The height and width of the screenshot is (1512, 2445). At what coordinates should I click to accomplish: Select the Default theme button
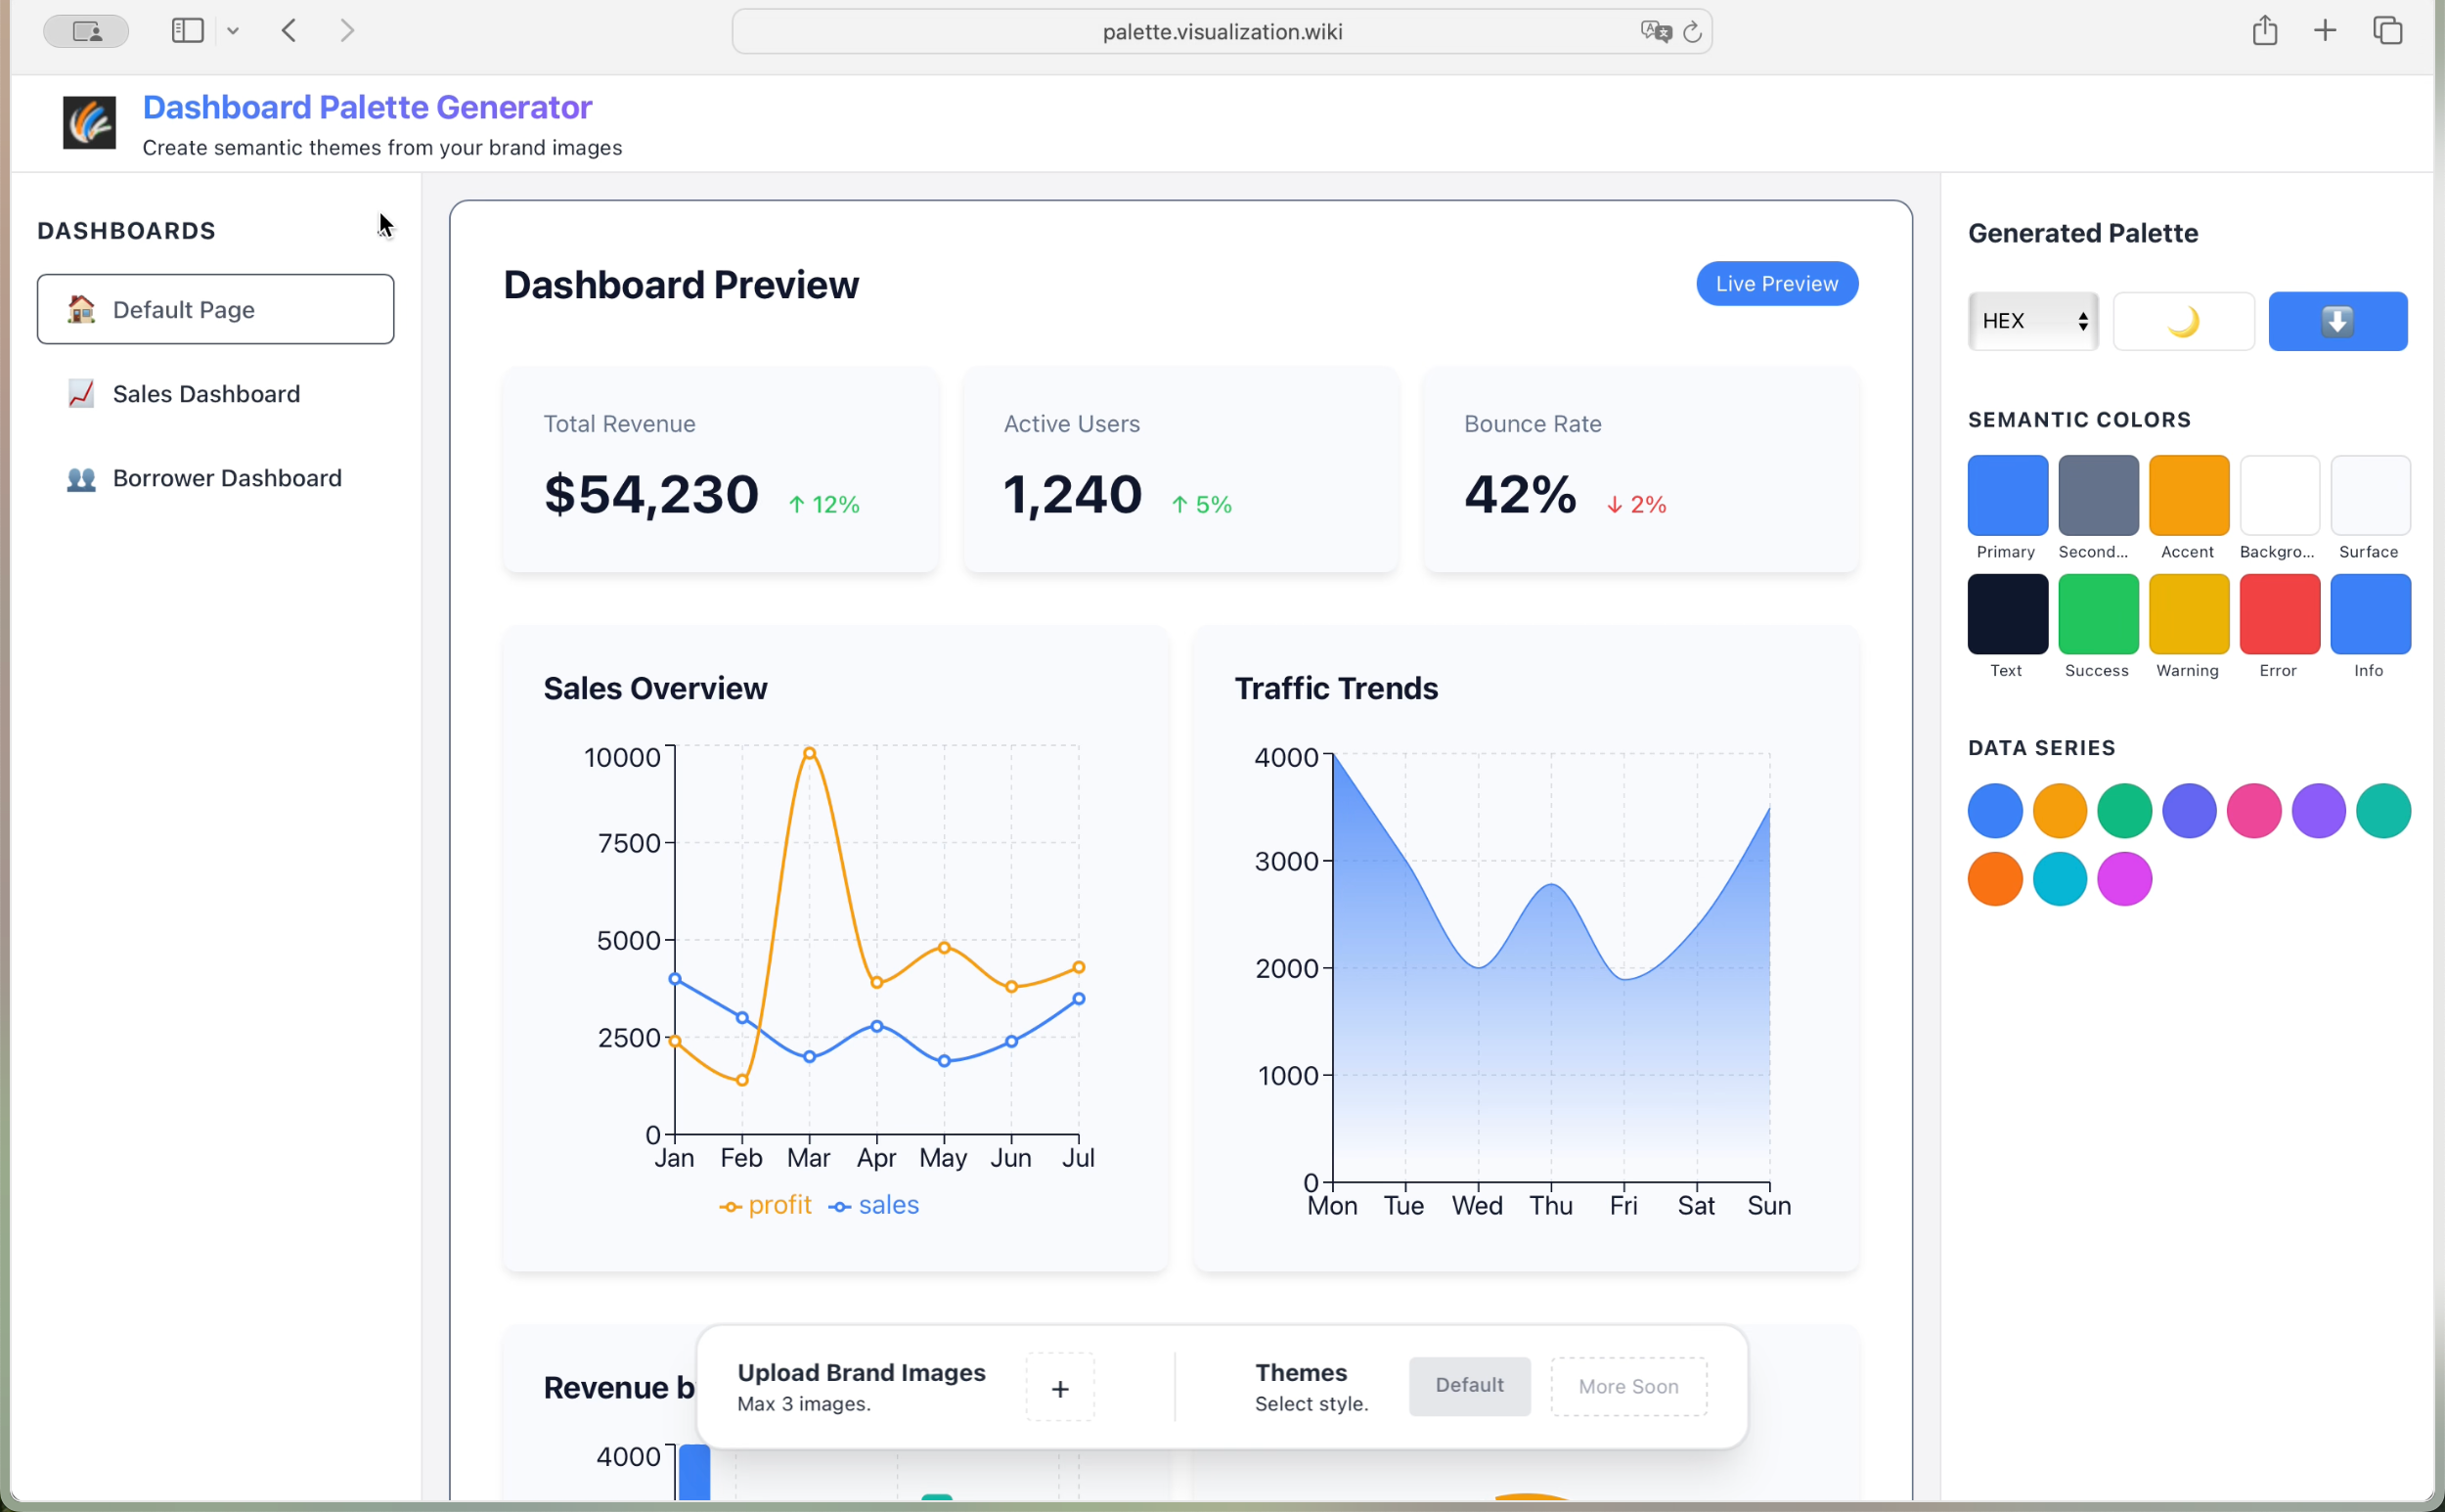1468,1385
